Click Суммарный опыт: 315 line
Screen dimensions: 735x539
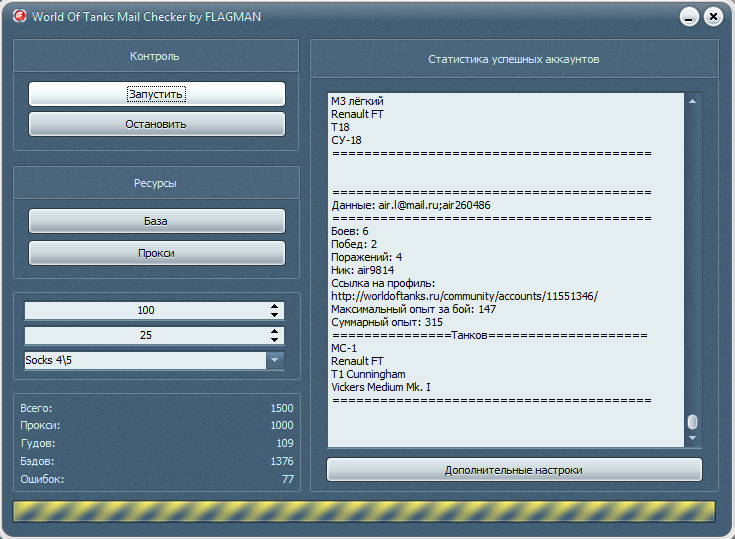[x=387, y=322]
